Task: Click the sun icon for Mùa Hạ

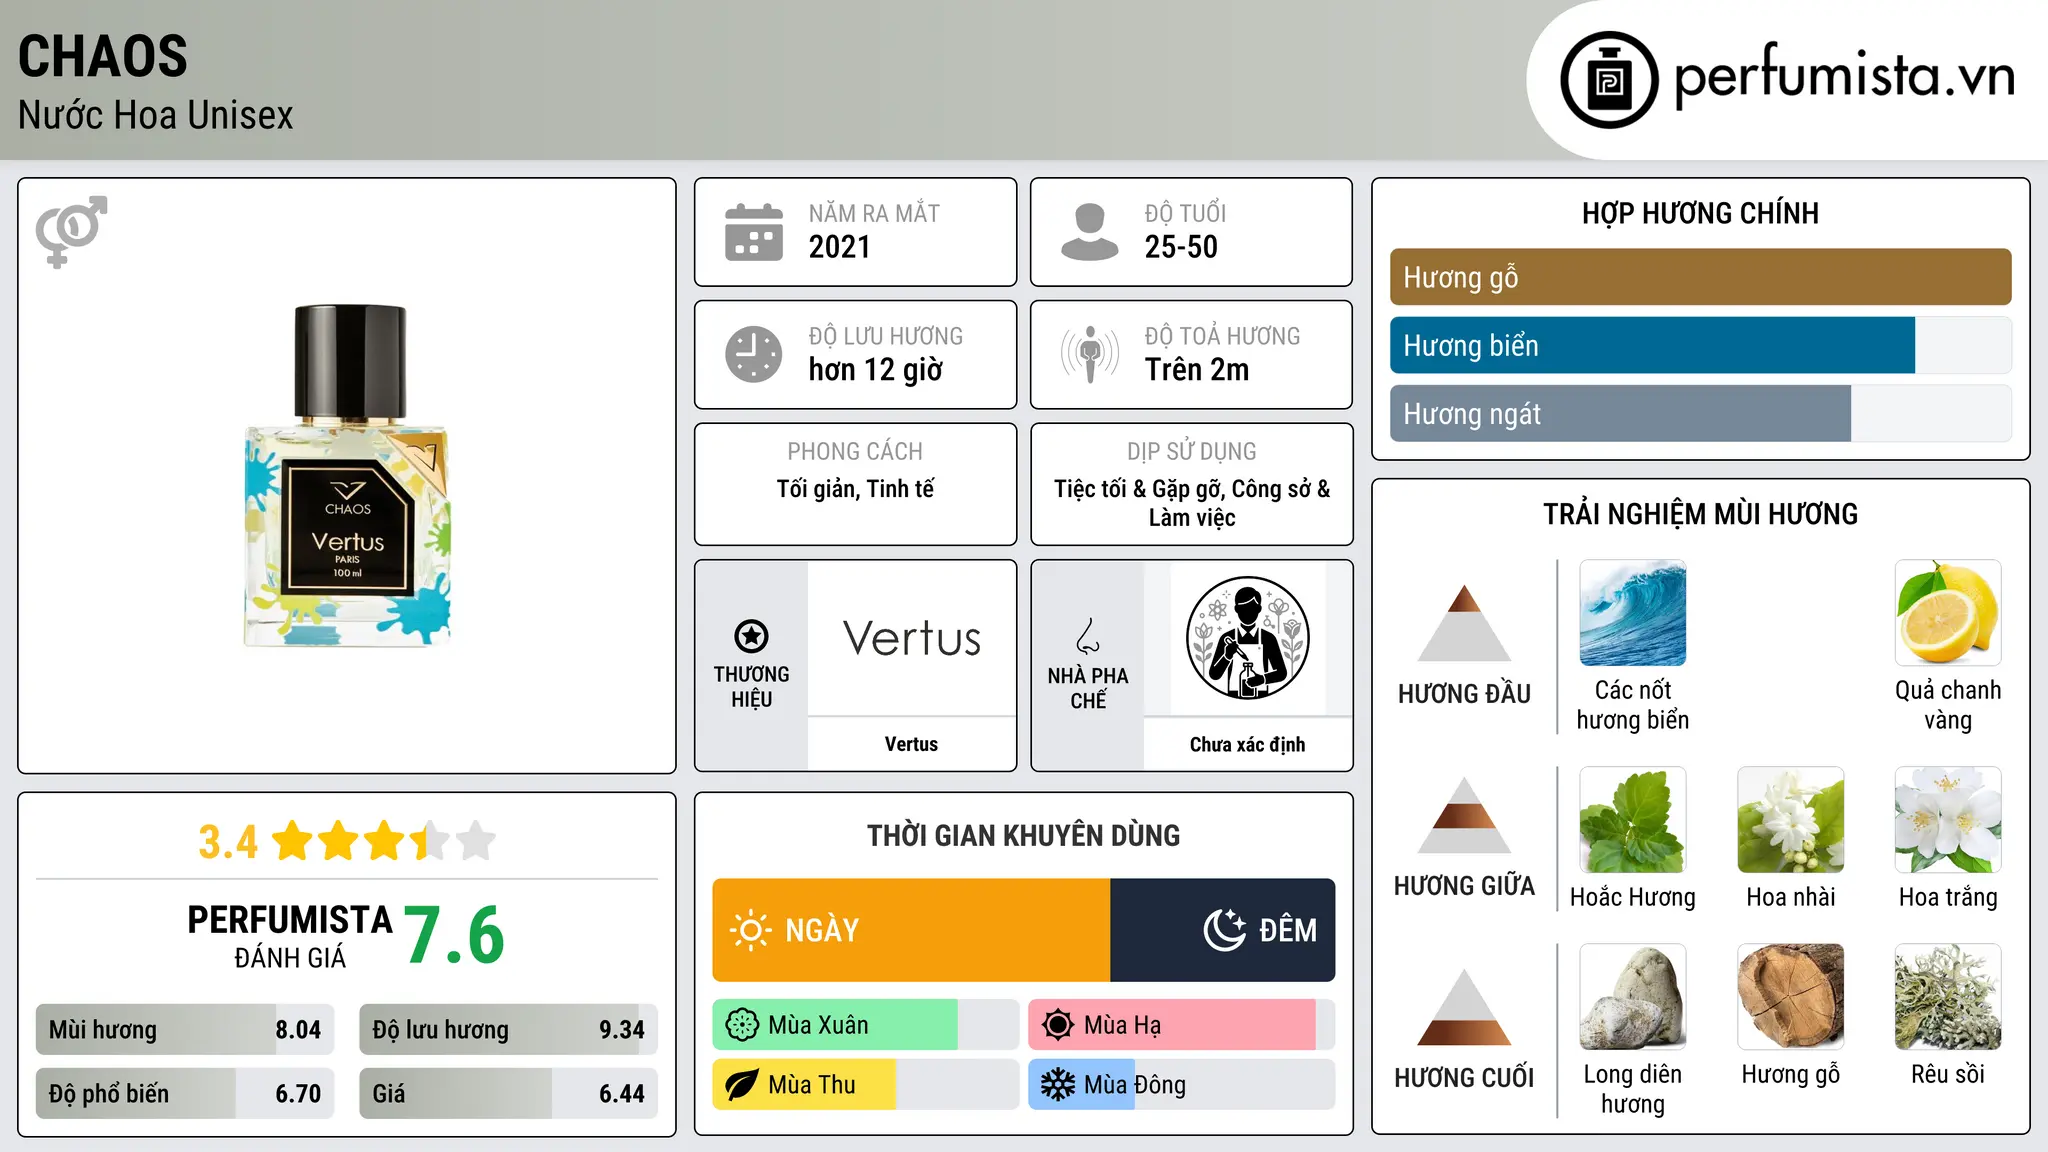Action: point(1058,1025)
